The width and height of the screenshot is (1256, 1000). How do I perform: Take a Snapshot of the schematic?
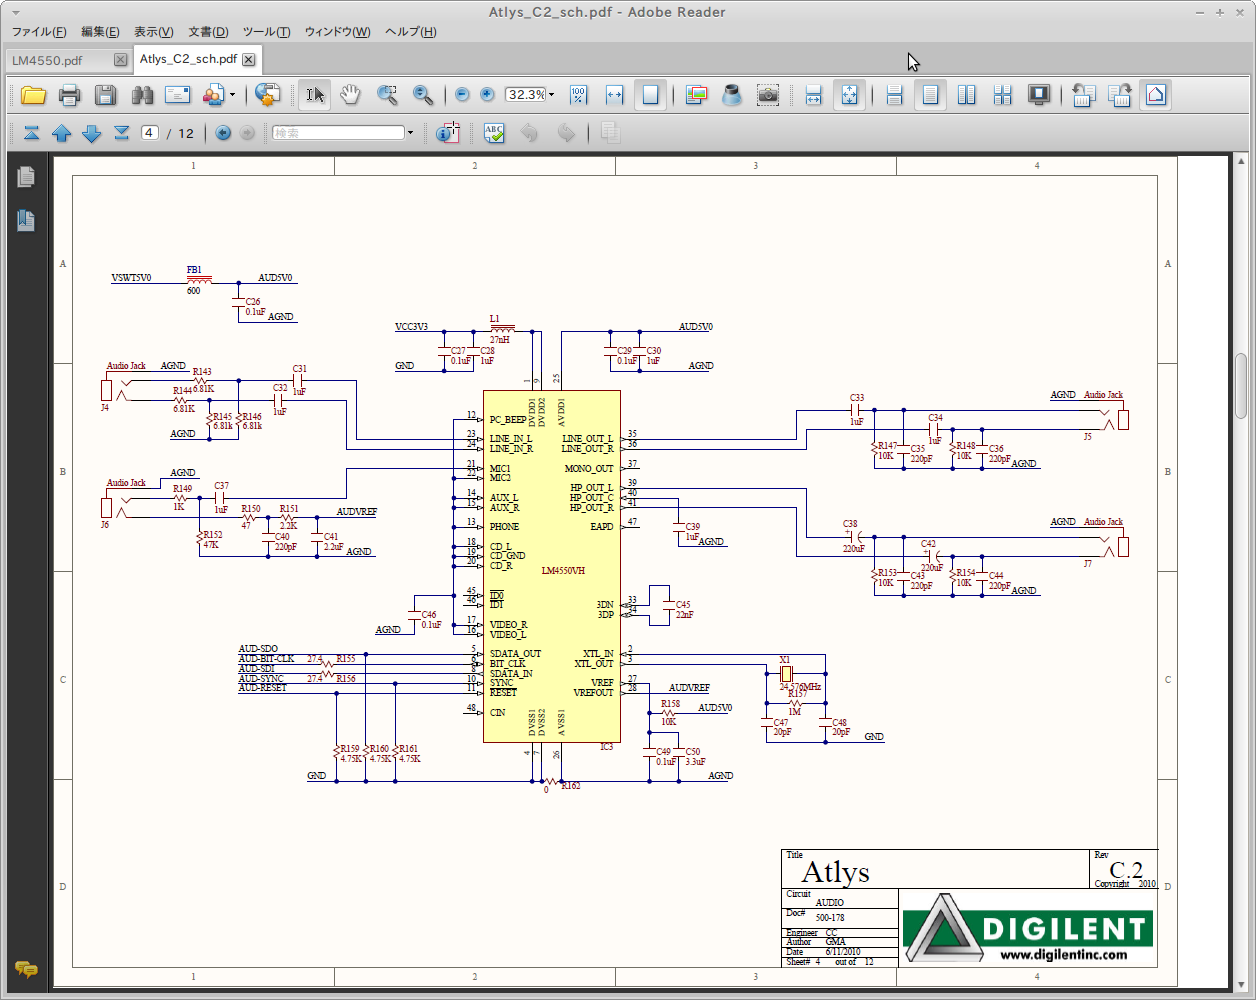(x=768, y=95)
